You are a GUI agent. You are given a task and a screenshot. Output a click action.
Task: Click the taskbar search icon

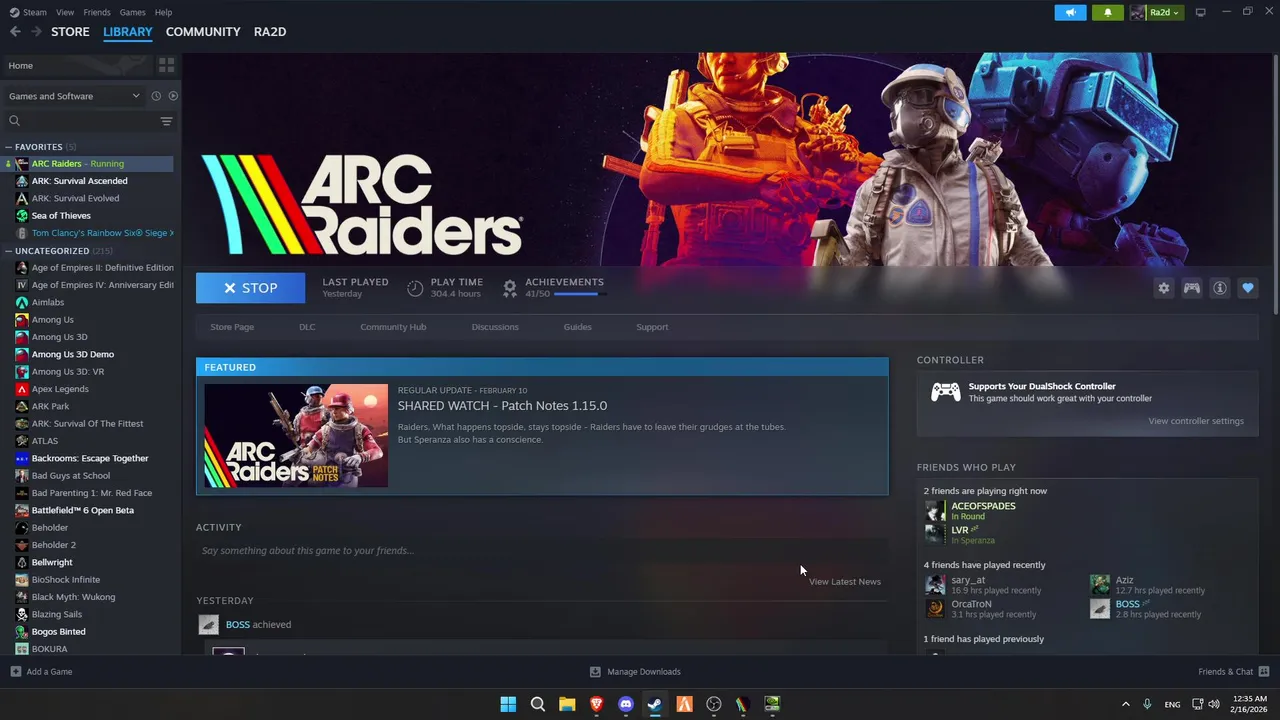tap(537, 704)
